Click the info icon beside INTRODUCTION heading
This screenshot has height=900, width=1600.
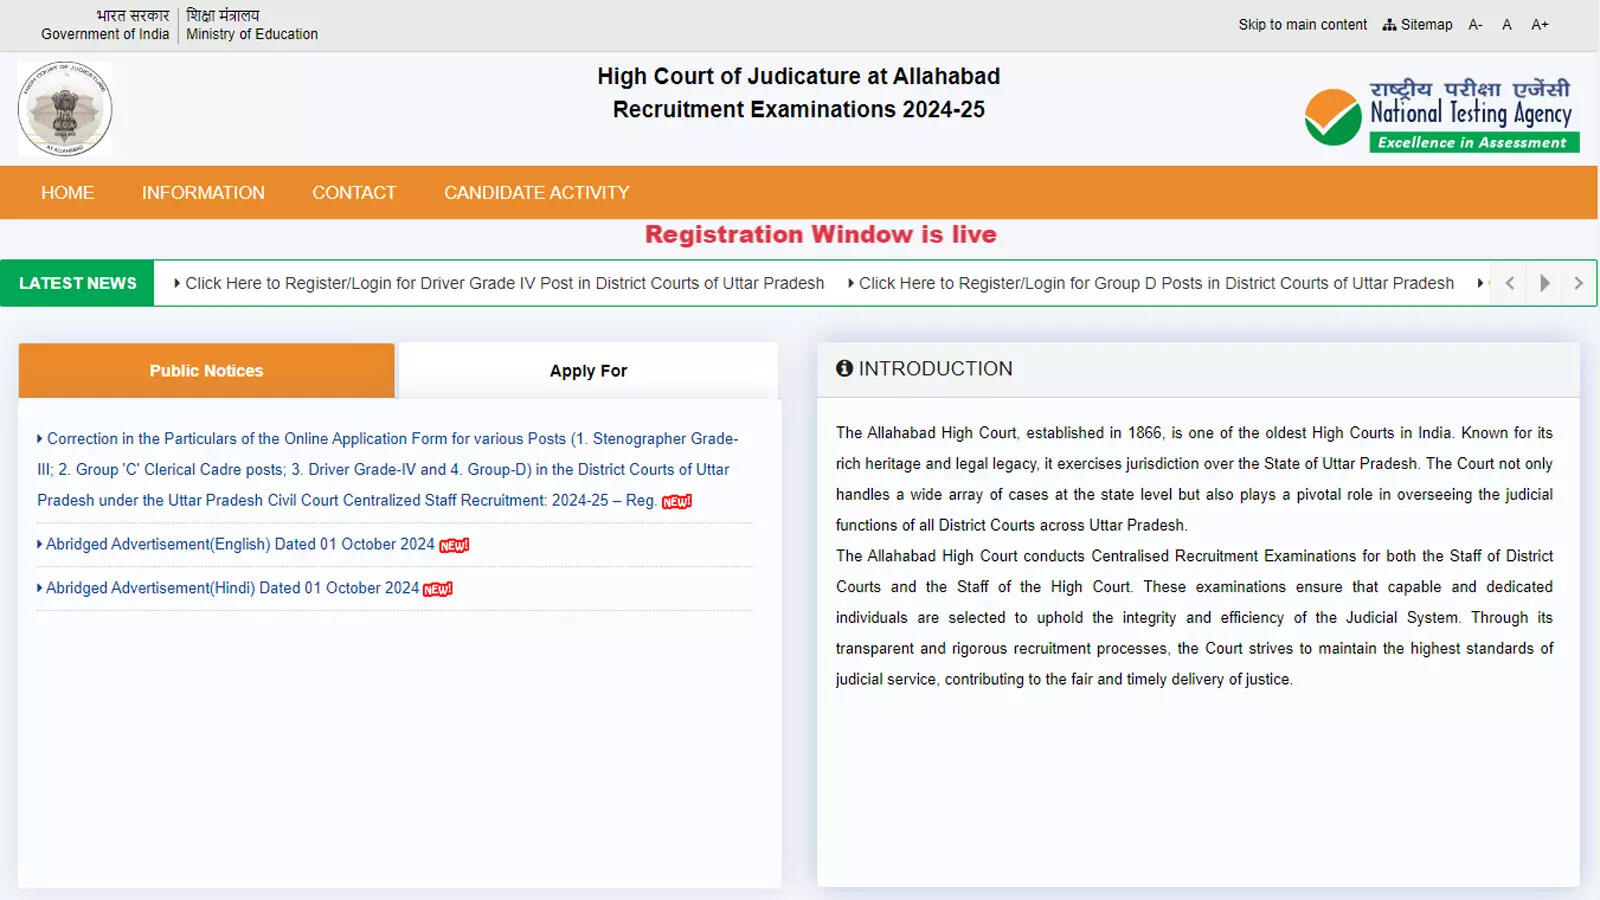pyautogui.click(x=845, y=368)
